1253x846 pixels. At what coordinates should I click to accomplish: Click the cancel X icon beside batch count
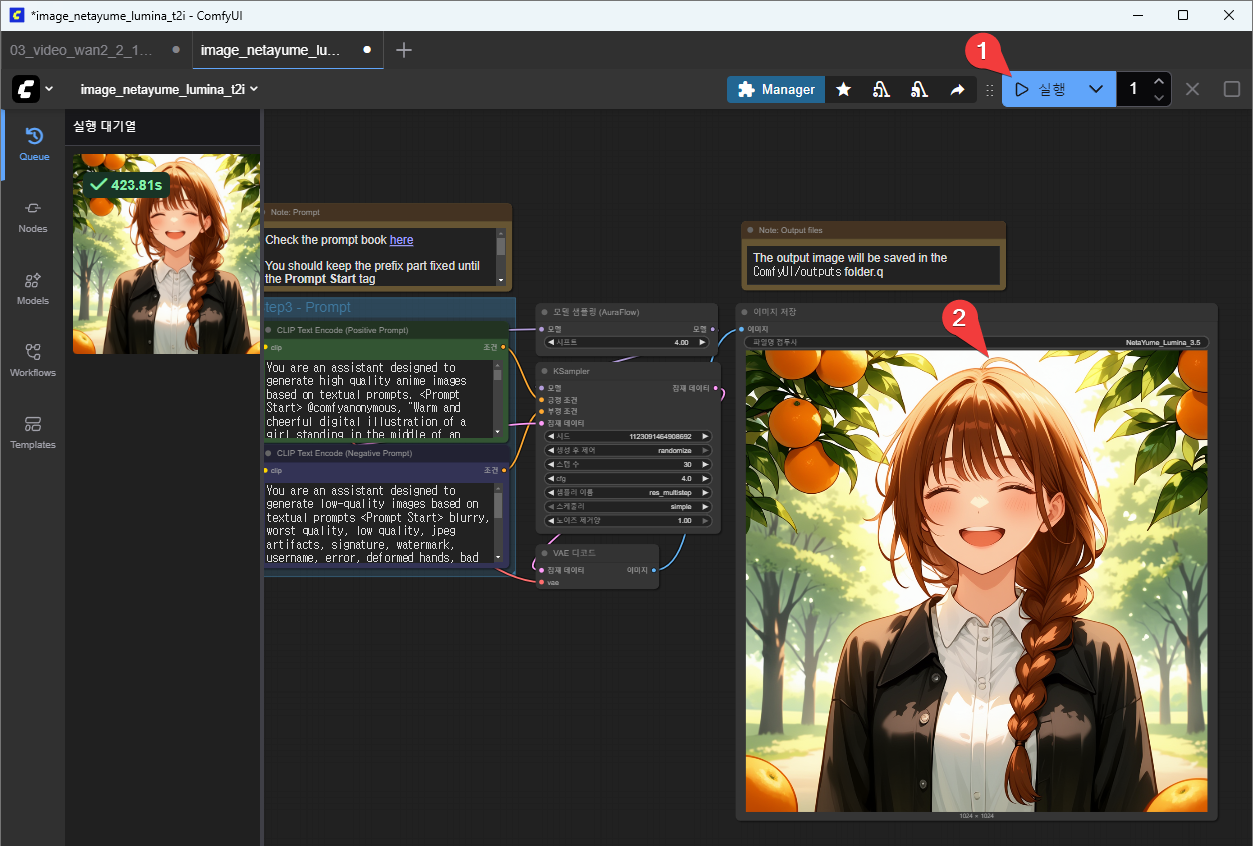tap(1192, 89)
